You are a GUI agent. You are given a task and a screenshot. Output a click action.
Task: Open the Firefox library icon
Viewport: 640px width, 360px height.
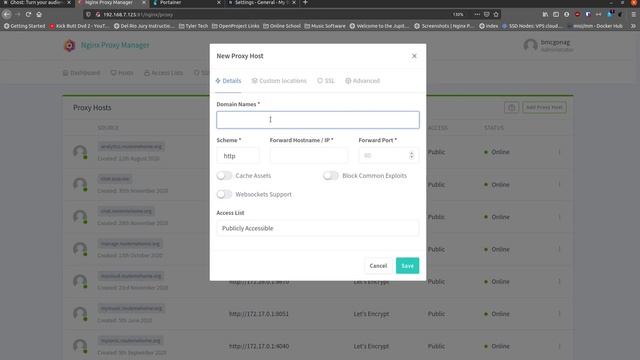point(545,14)
